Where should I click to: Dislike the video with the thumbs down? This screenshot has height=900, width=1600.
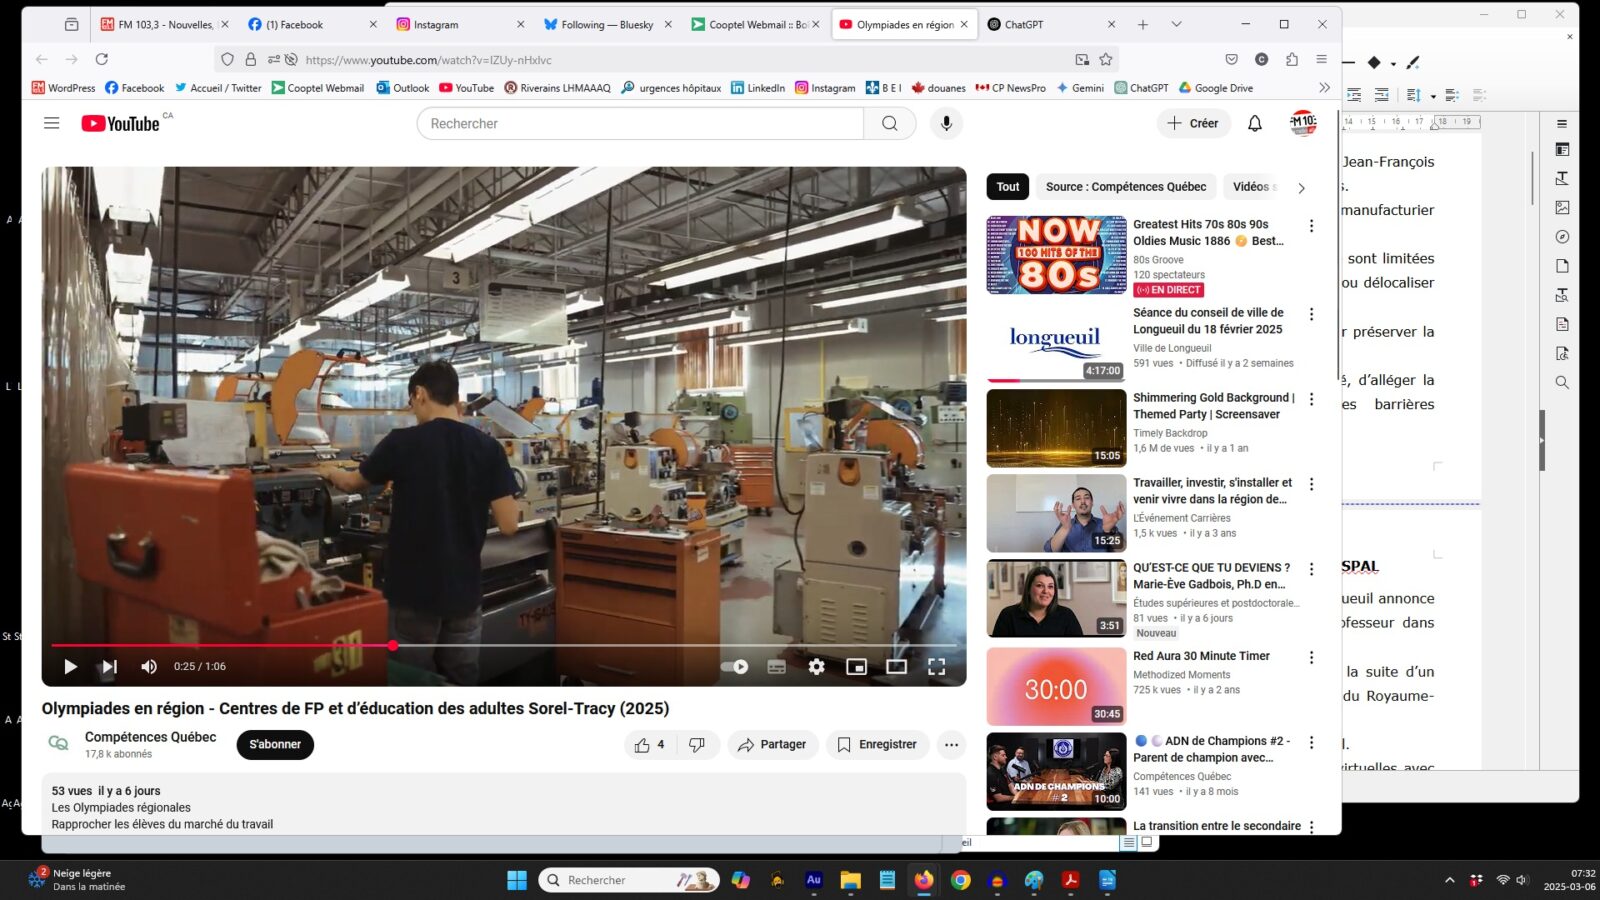[x=697, y=745]
